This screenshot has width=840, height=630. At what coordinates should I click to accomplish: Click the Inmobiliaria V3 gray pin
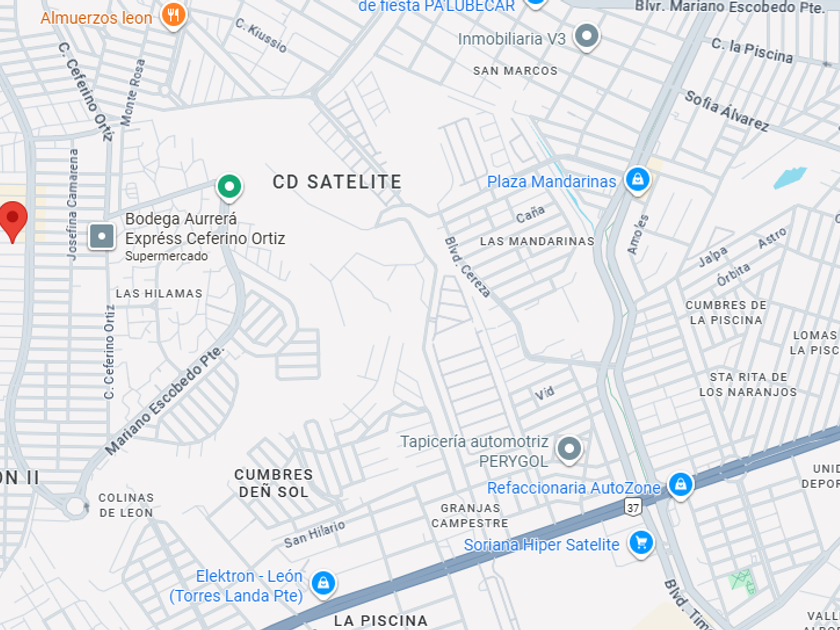click(x=587, y=37)
